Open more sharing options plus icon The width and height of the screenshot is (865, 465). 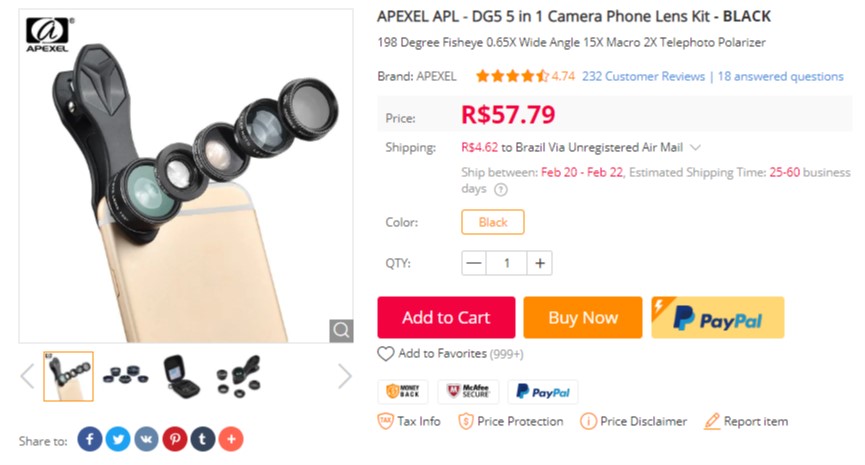pyautogui.click(x=231, y=439)
